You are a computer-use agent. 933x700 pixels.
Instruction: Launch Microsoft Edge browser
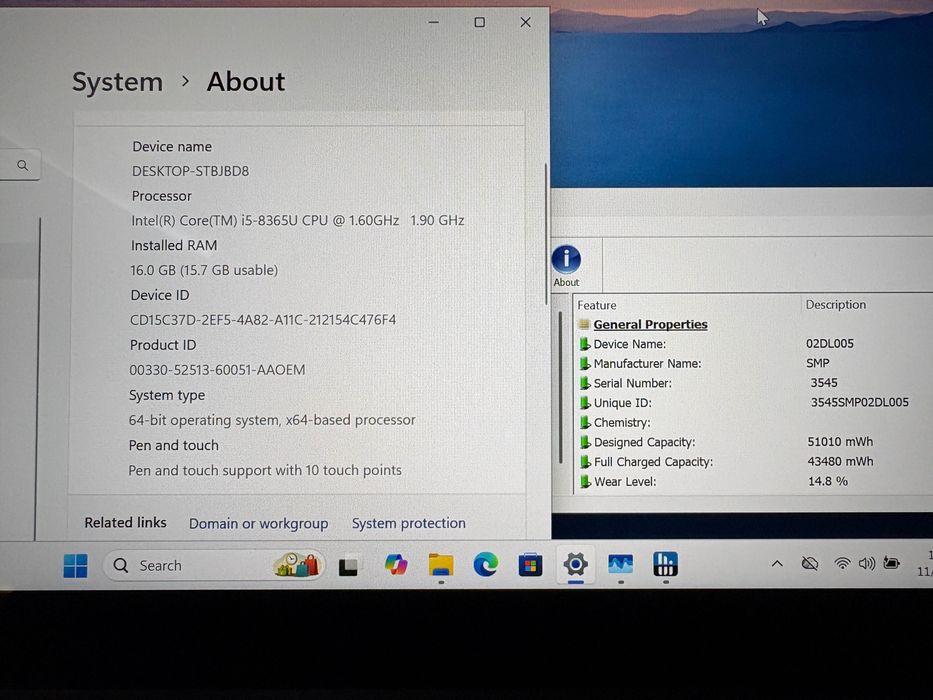(486, 565)
